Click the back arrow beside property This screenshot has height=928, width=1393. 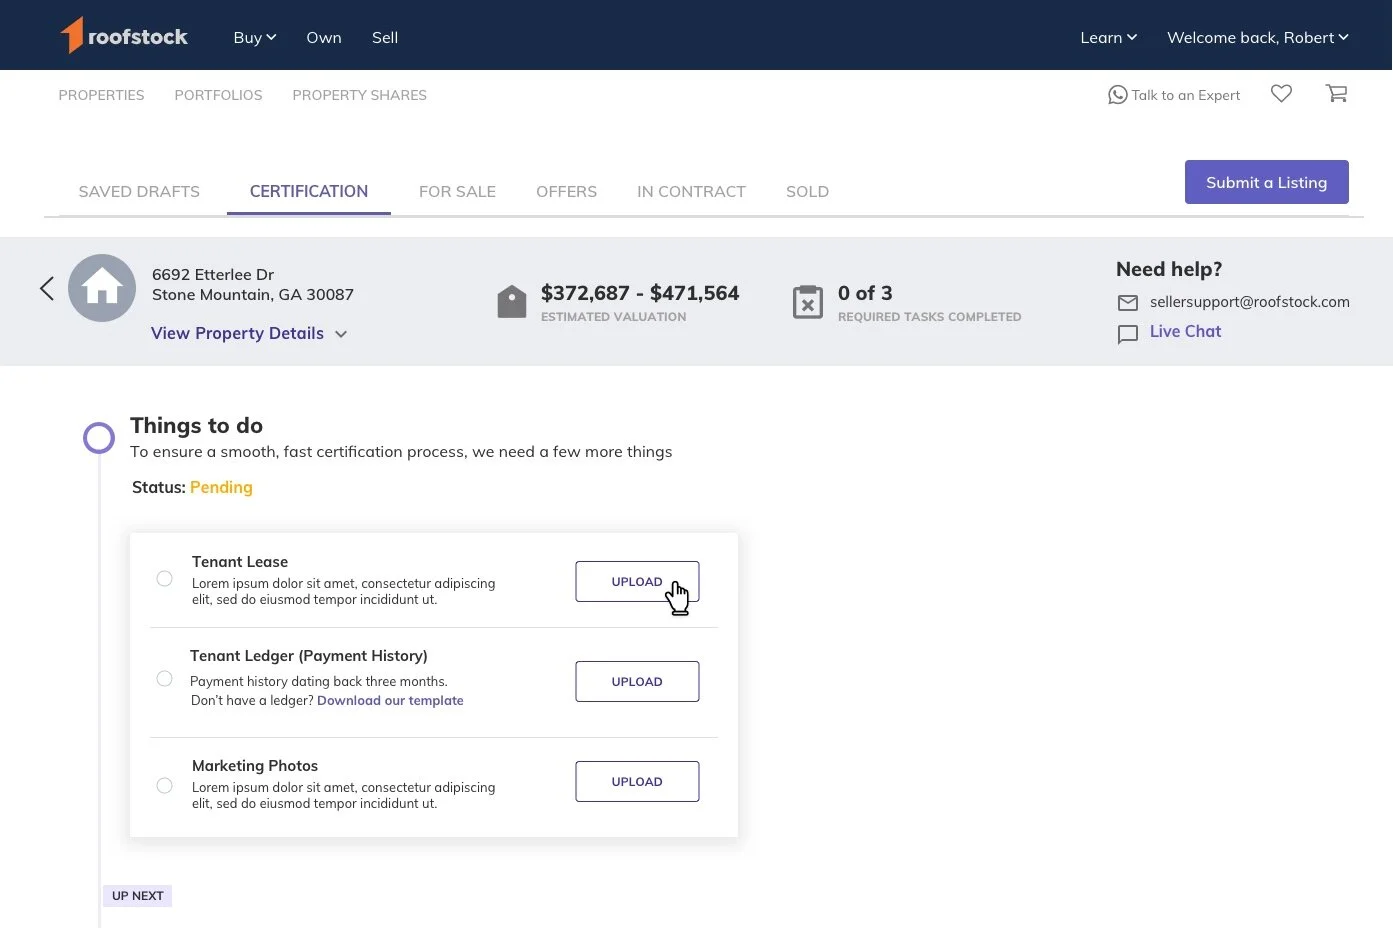(x=46, y=289)
